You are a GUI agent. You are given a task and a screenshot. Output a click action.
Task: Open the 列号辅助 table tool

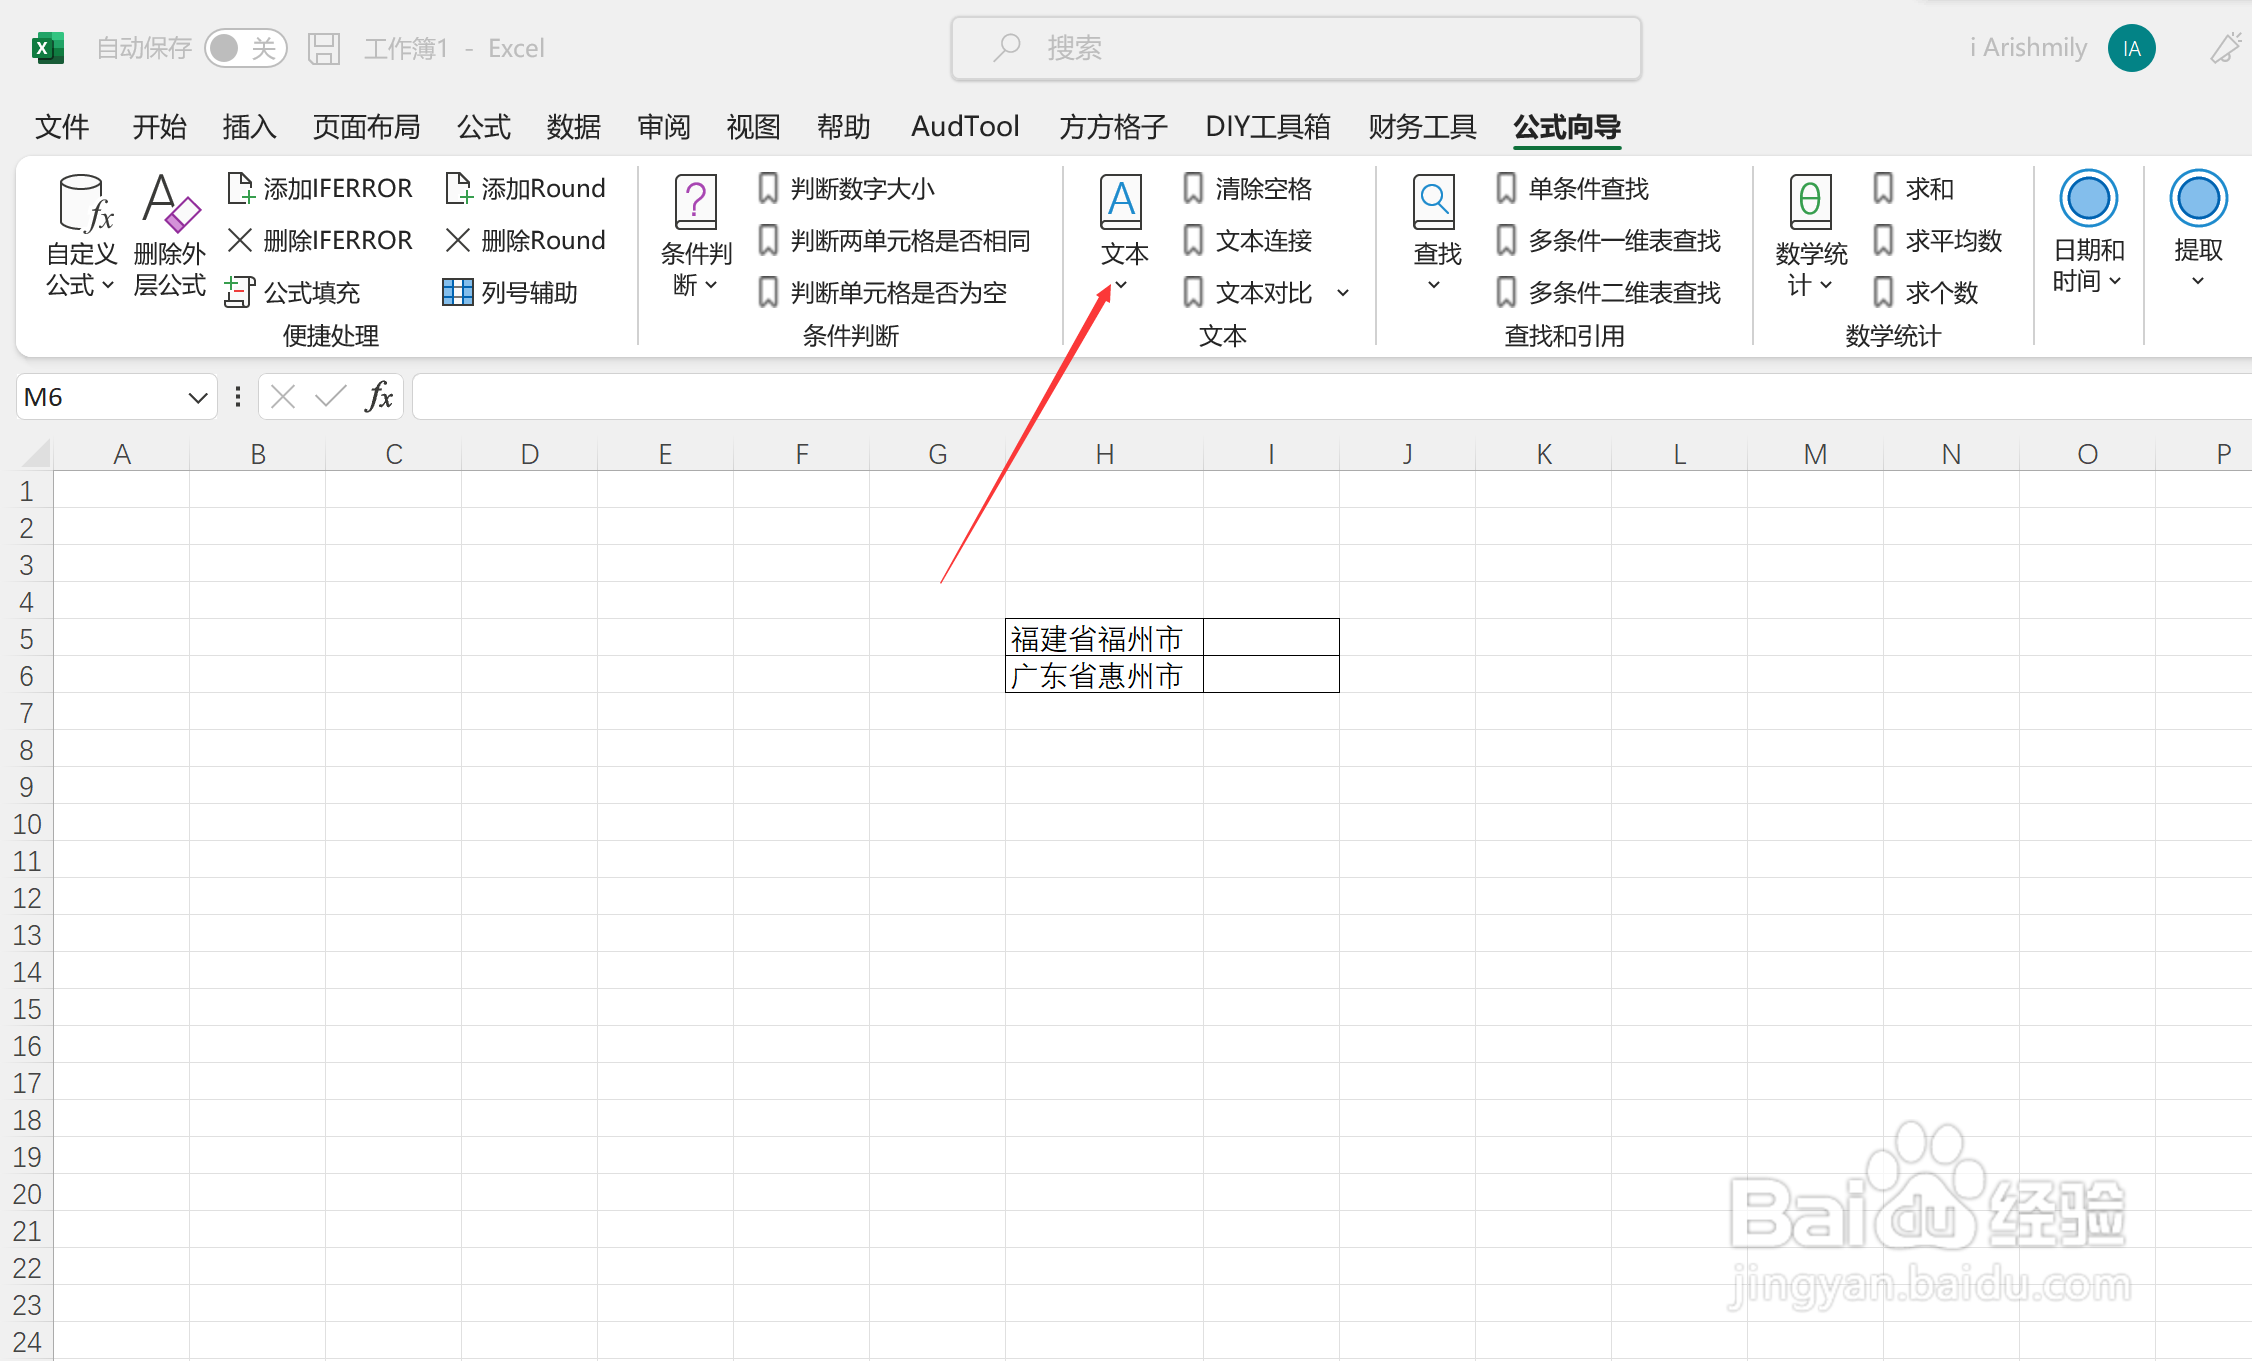point(510,292)
